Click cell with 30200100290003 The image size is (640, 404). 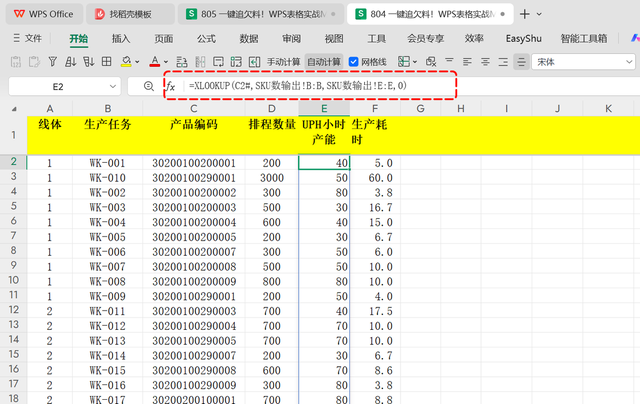point(194,311)
